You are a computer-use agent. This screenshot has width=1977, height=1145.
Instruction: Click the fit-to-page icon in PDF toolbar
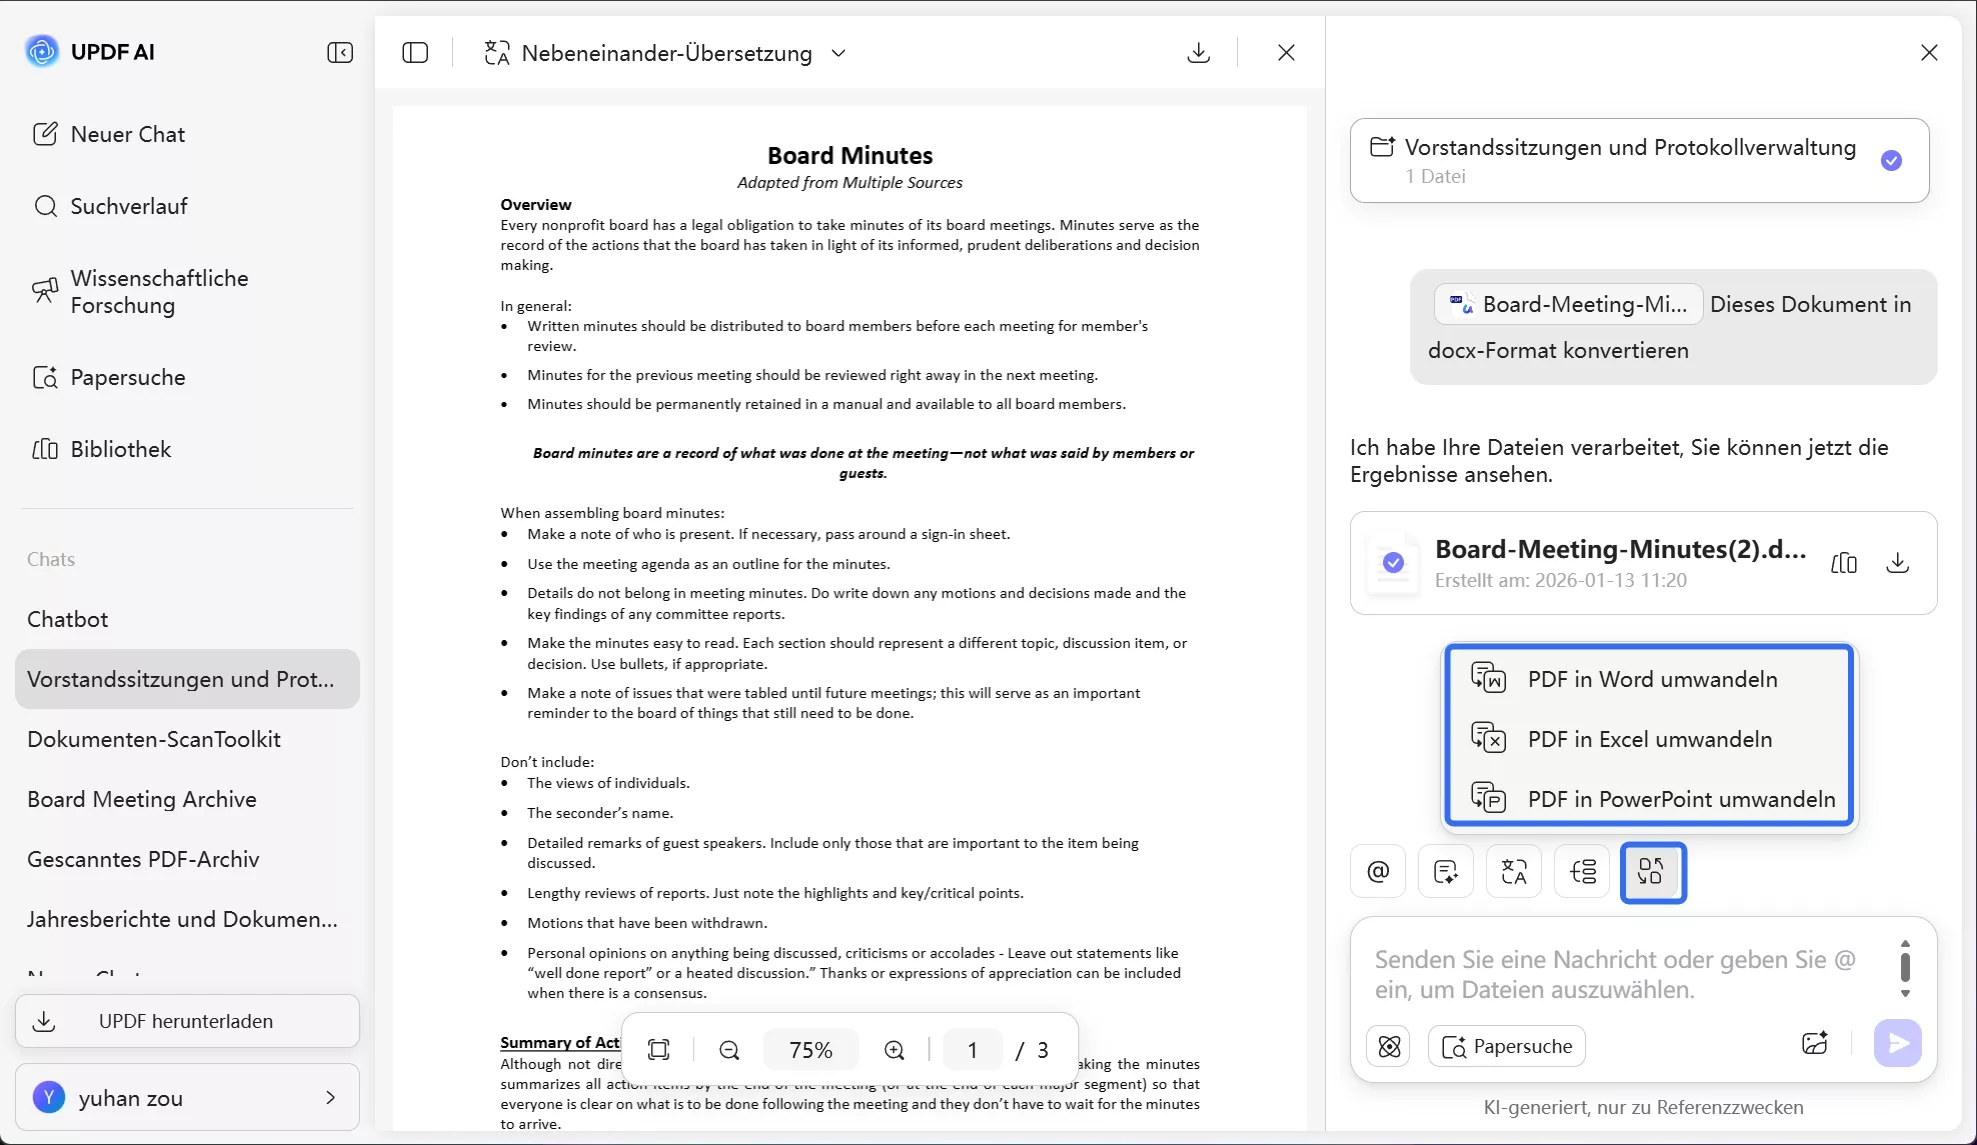(658, 1049)
